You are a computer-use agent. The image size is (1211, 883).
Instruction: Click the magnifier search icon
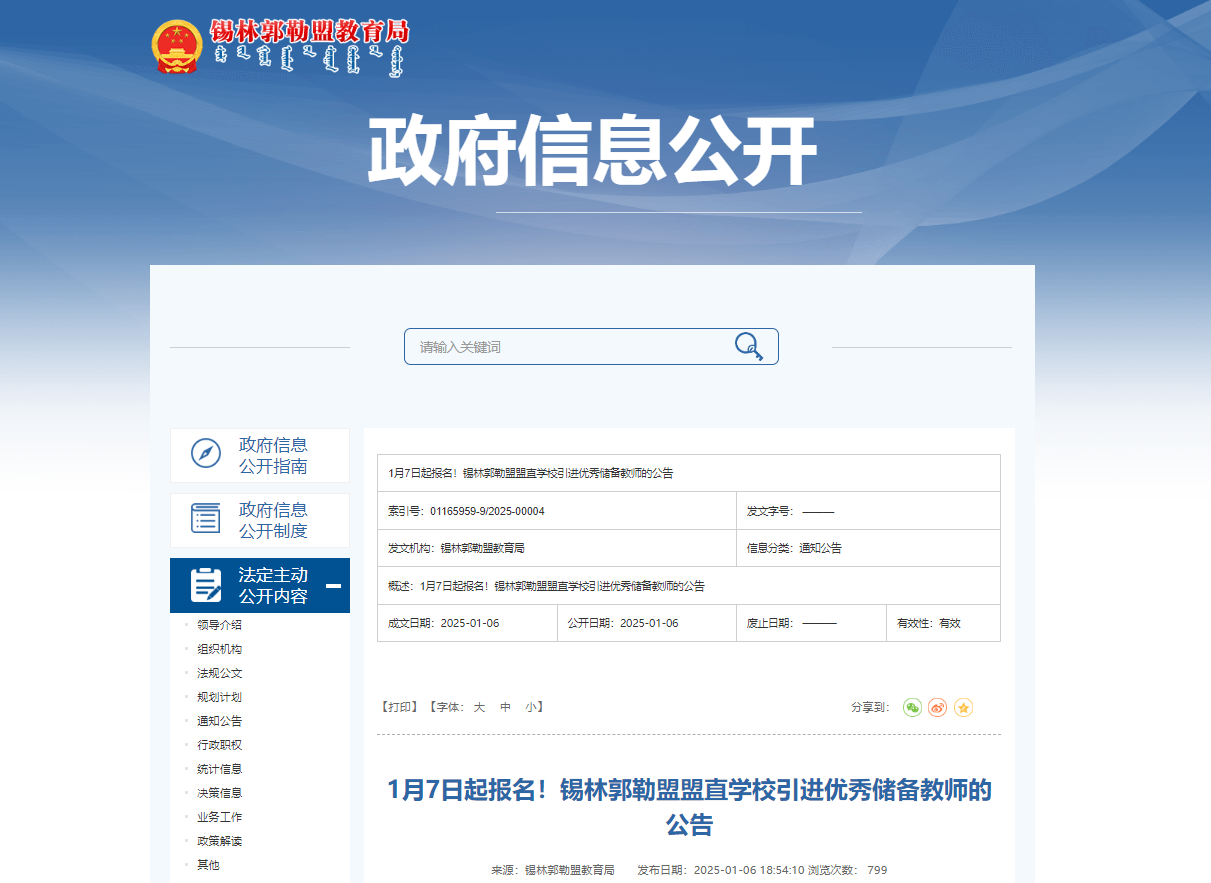[749, 347]
